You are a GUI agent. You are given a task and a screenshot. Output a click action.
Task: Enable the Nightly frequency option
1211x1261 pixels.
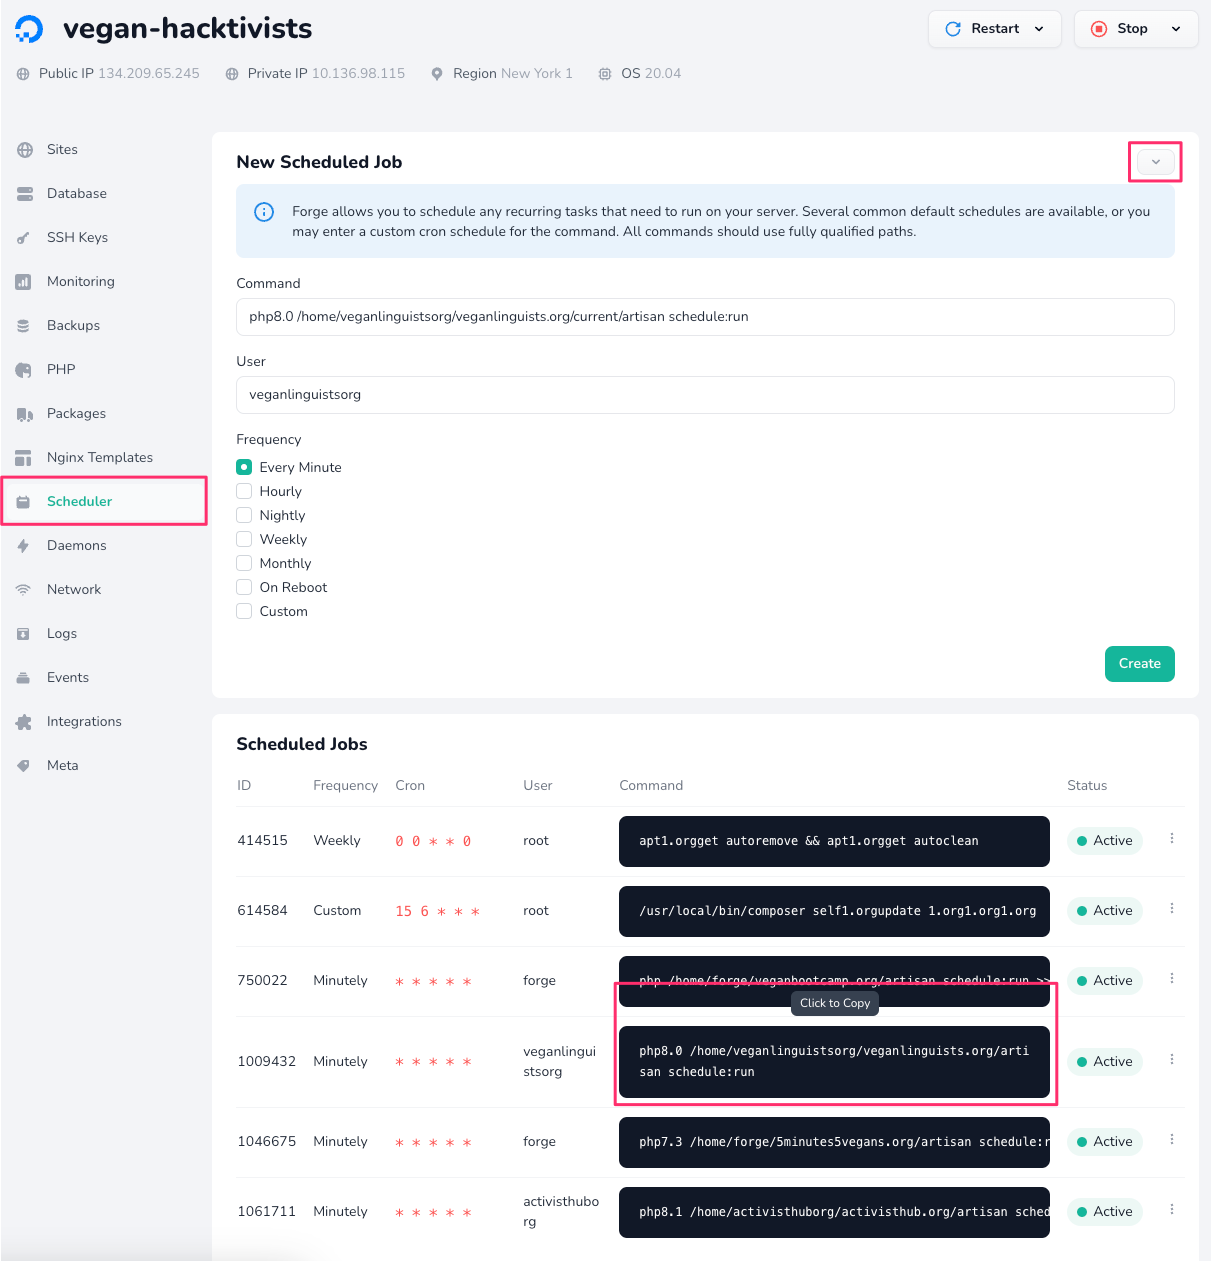pyautogui.click(x=244, y=515)
